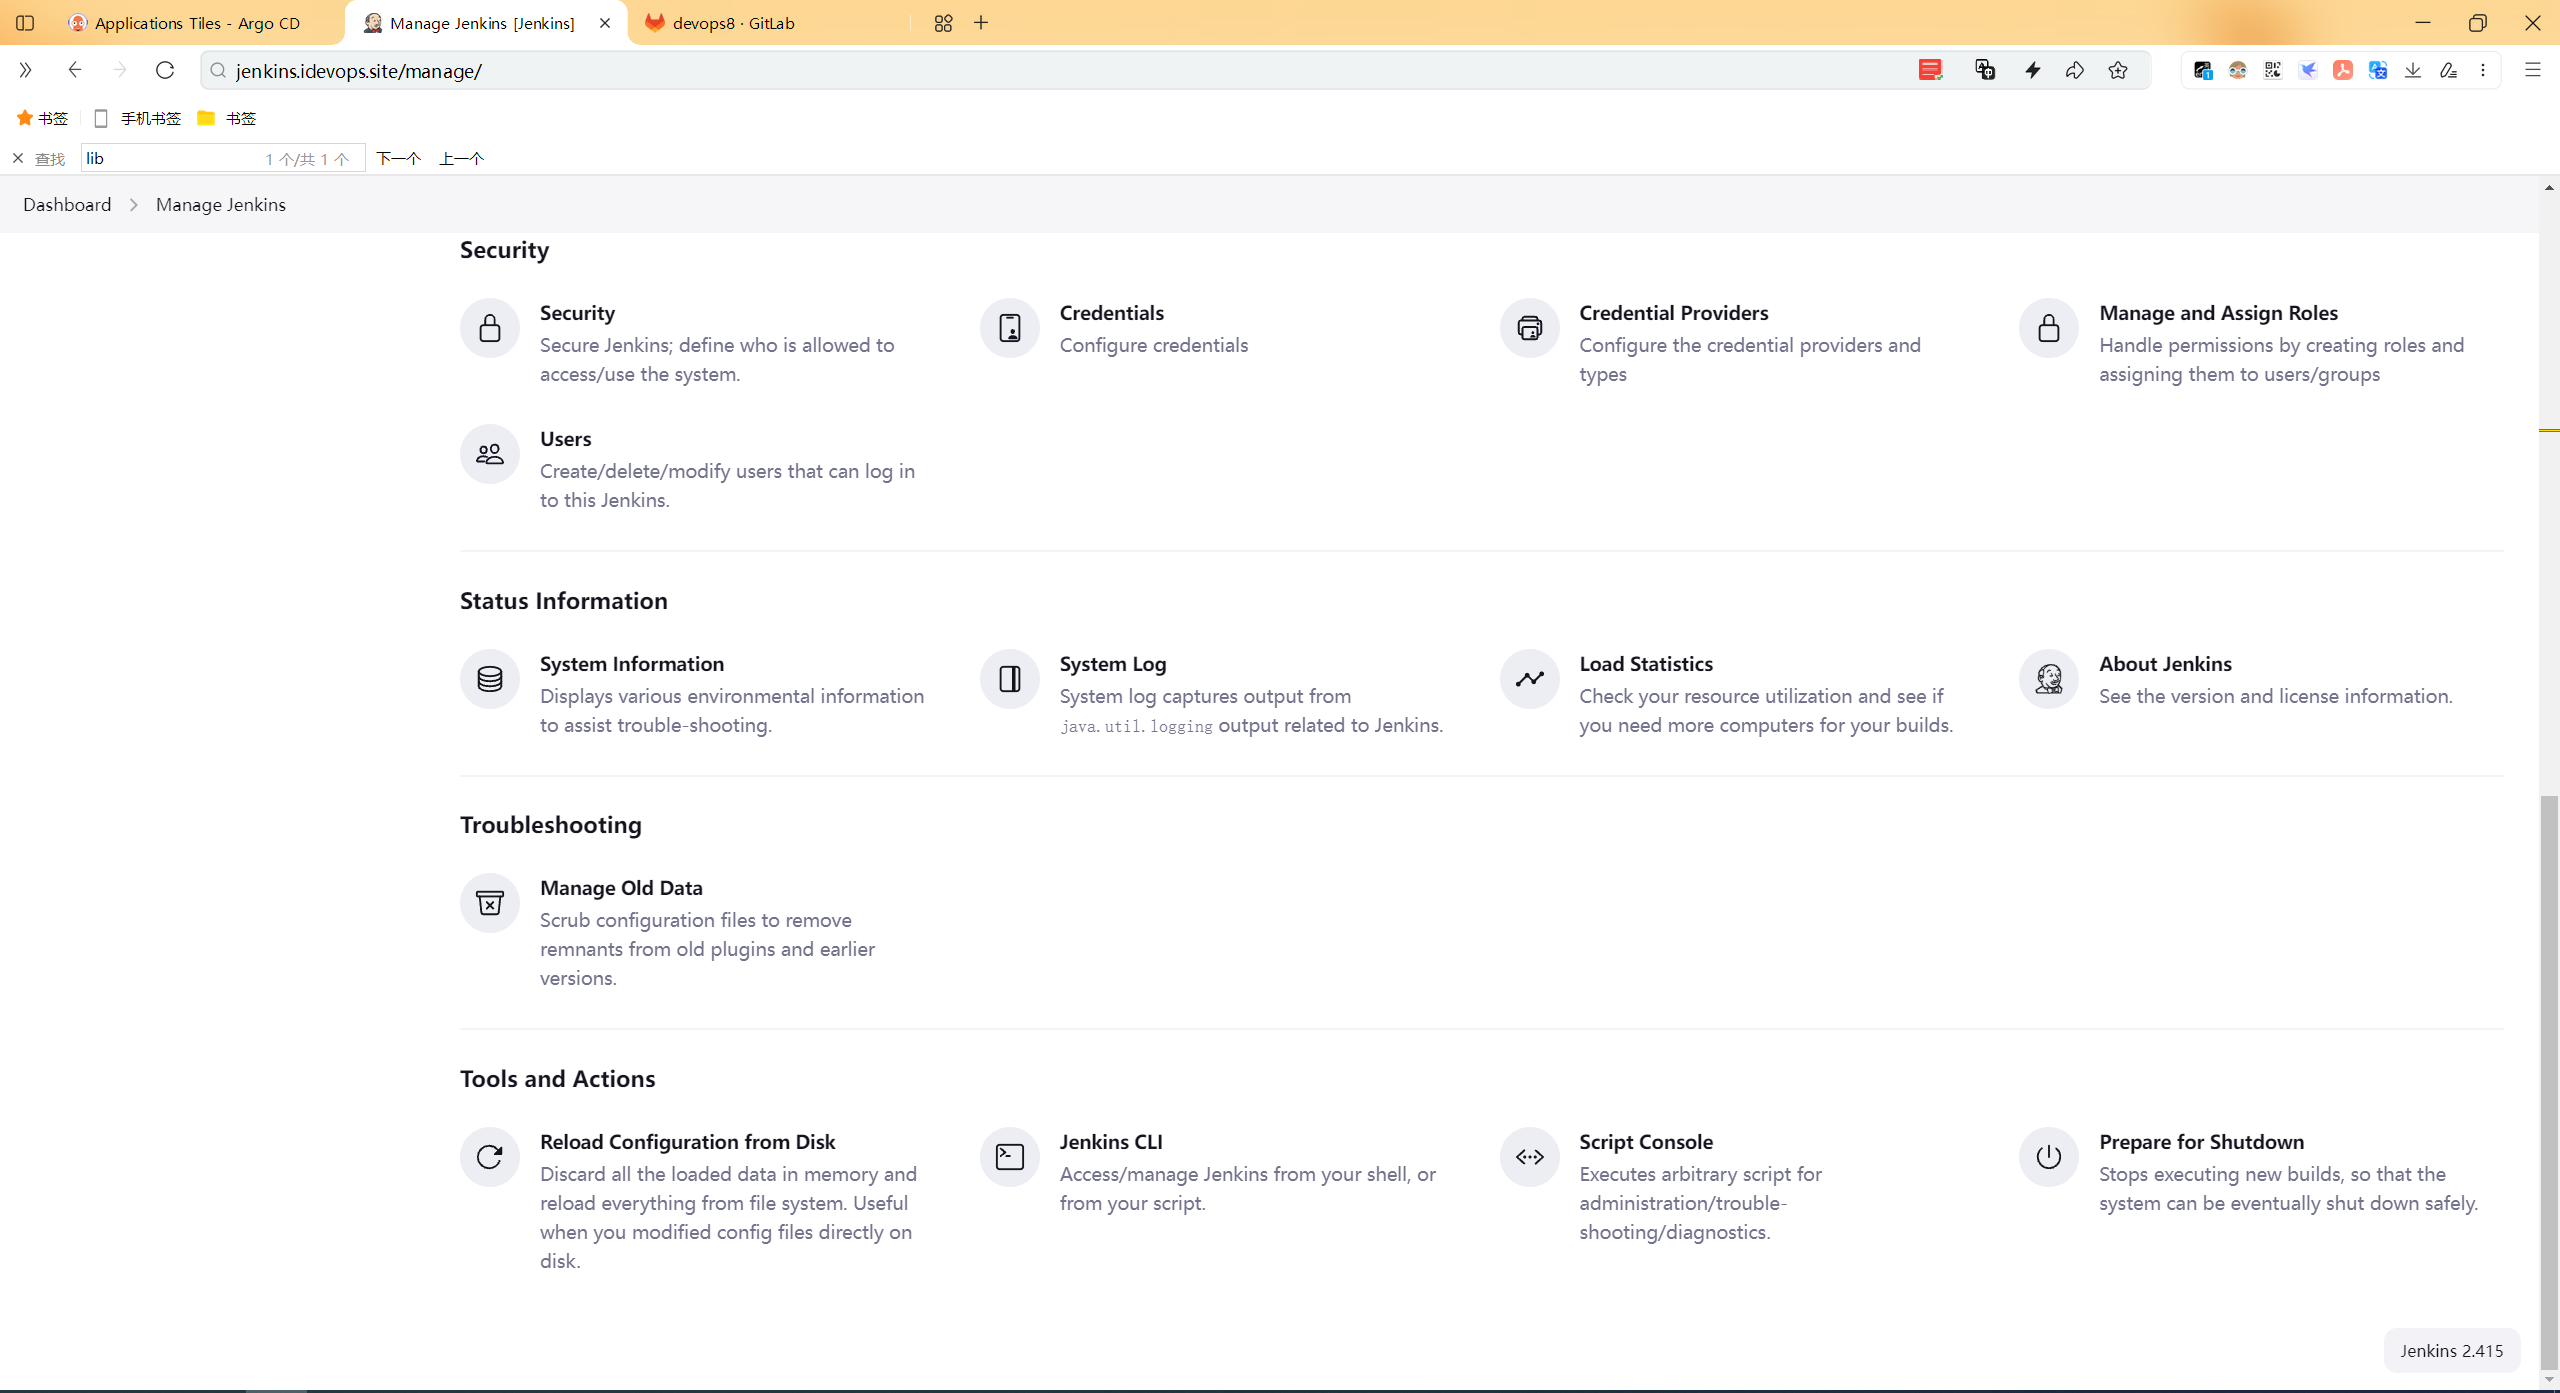This screenshot has width=2560, height=1393.
Task: Open the Credentials link
Action: click(x=1111, y=313)
